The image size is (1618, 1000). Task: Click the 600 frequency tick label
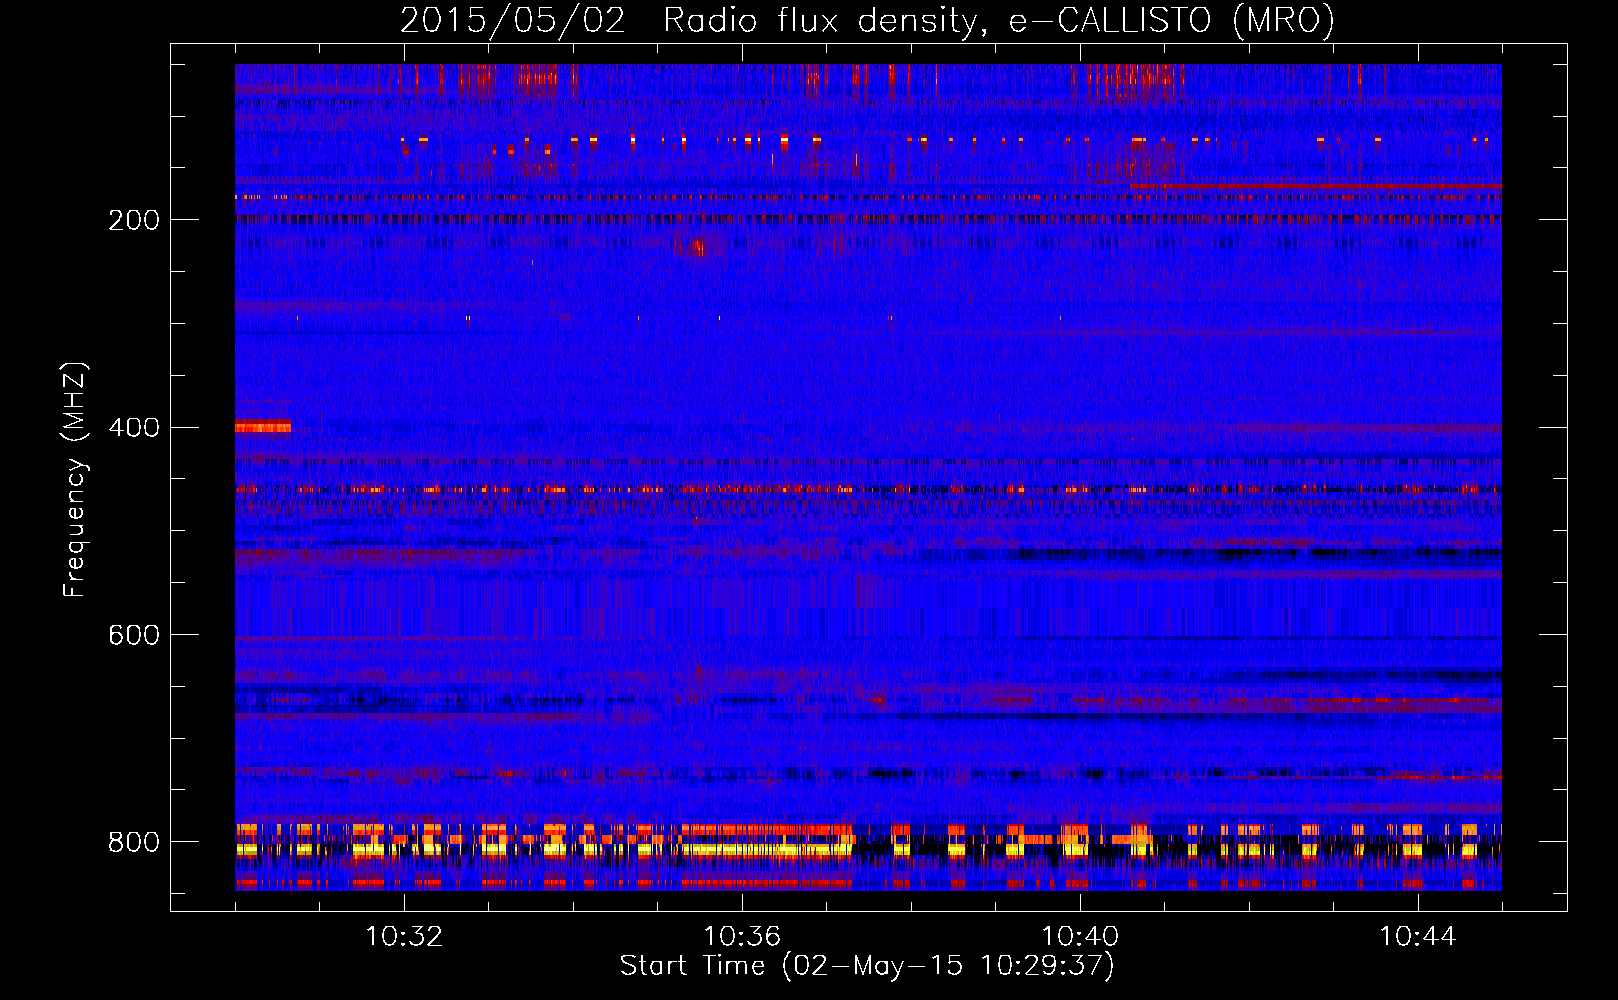pos(133,636)
